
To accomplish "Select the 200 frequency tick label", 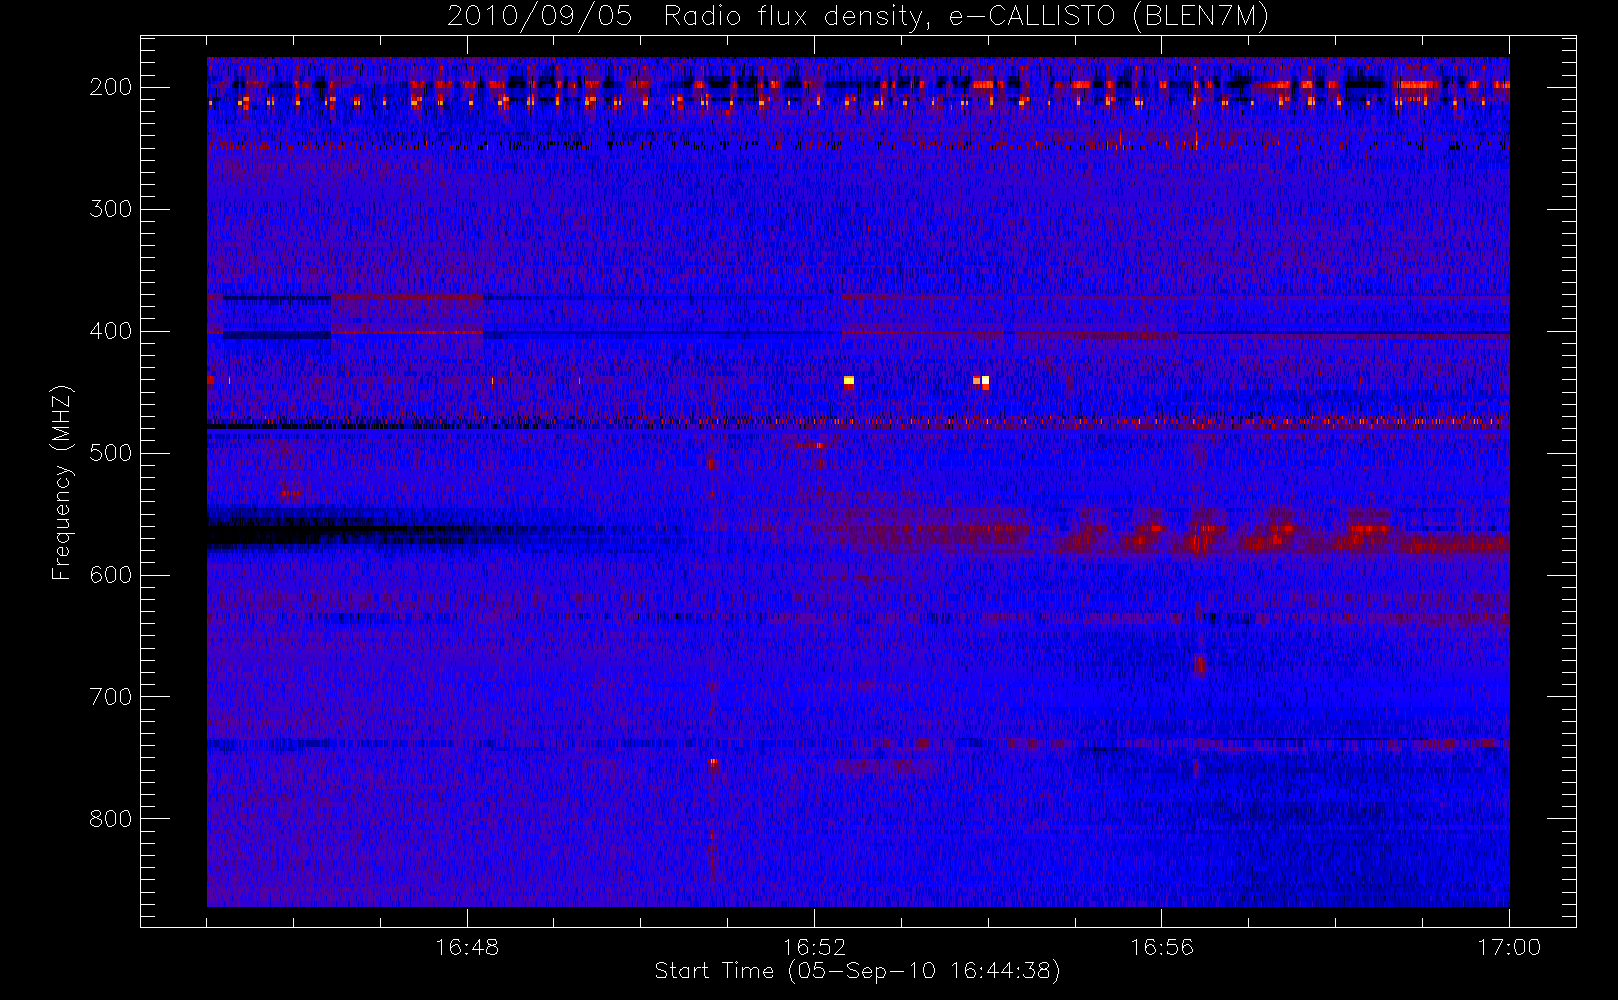I will pyautogui.click(x=111, y=87).
